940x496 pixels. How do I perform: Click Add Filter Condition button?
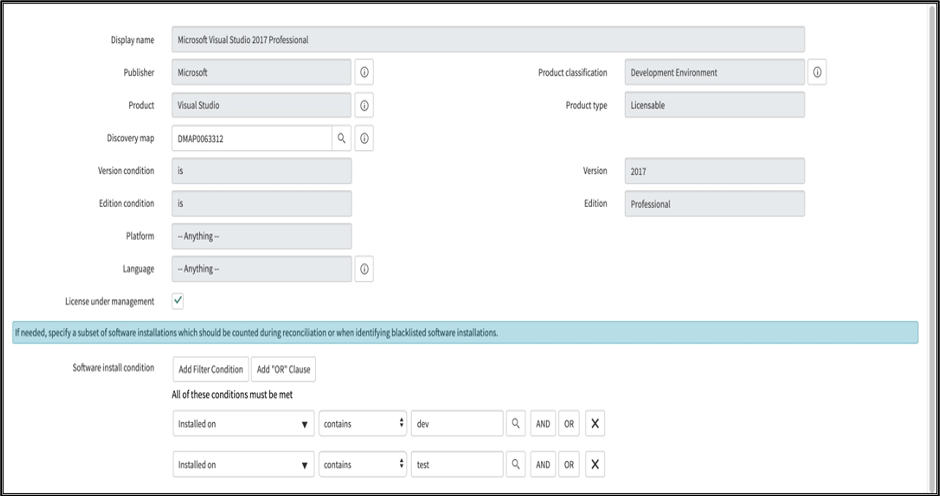[210, 369]
